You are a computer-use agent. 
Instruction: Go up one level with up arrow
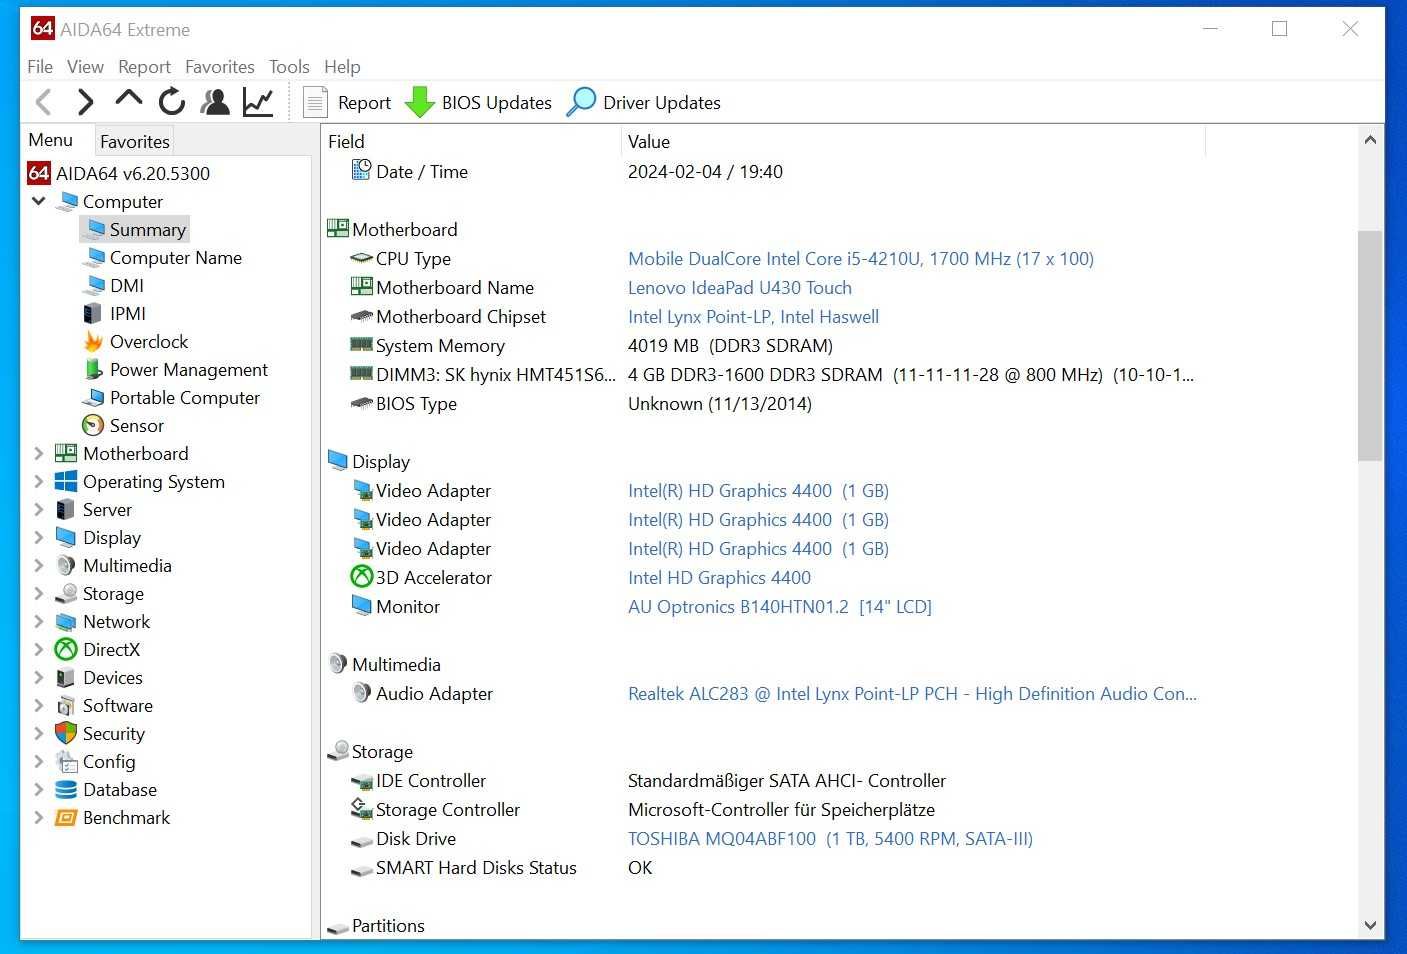click(128, 100)
